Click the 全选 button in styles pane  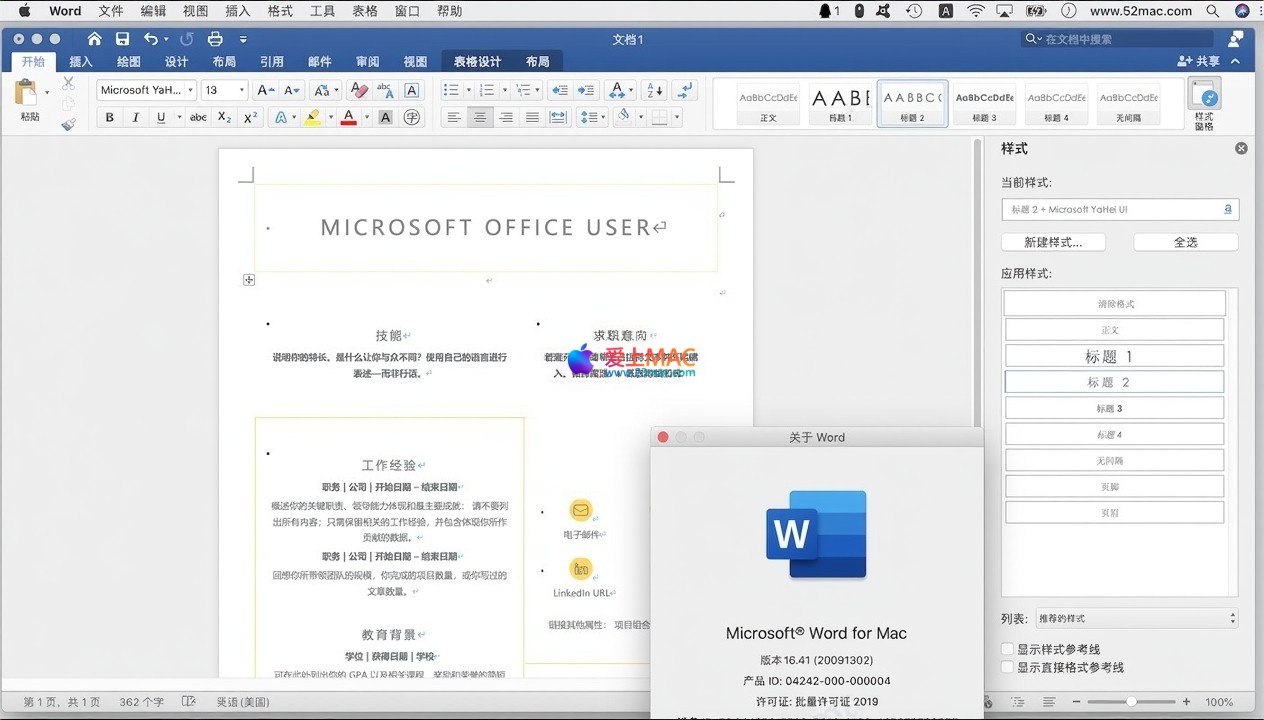click(1185, 242)
